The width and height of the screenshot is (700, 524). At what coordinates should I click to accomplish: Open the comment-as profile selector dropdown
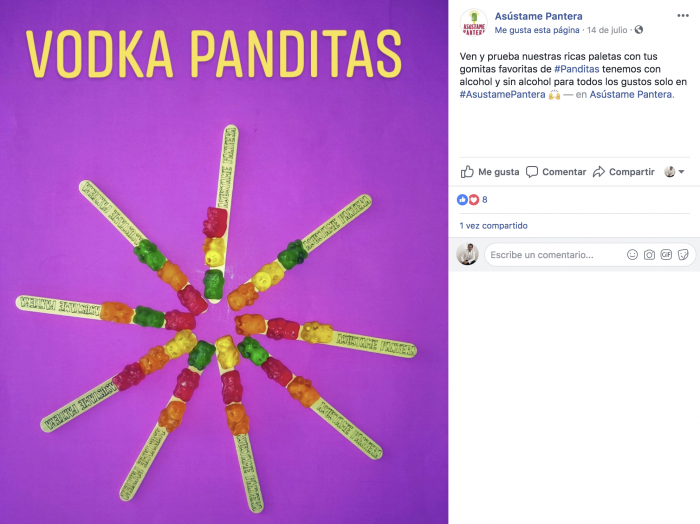click(x=675, y=172)
